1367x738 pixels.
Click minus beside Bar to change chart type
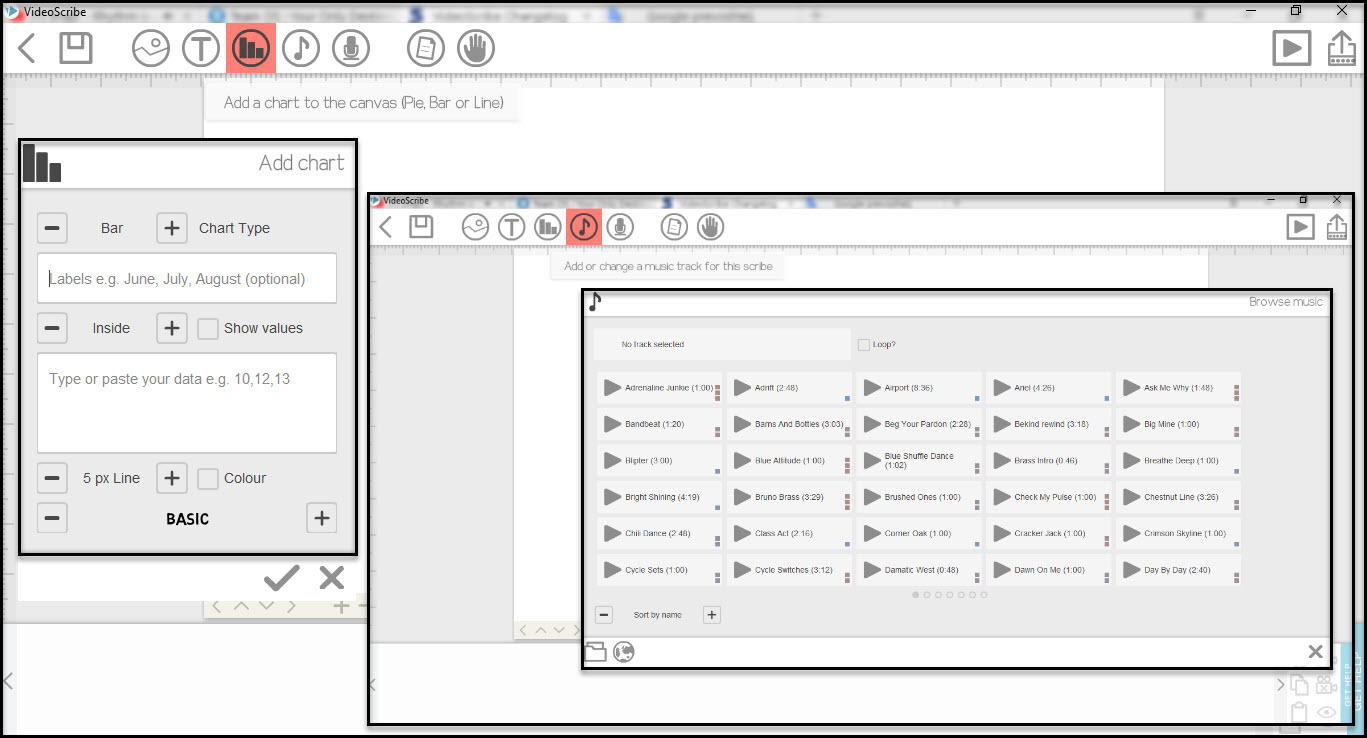click(53, 228)
